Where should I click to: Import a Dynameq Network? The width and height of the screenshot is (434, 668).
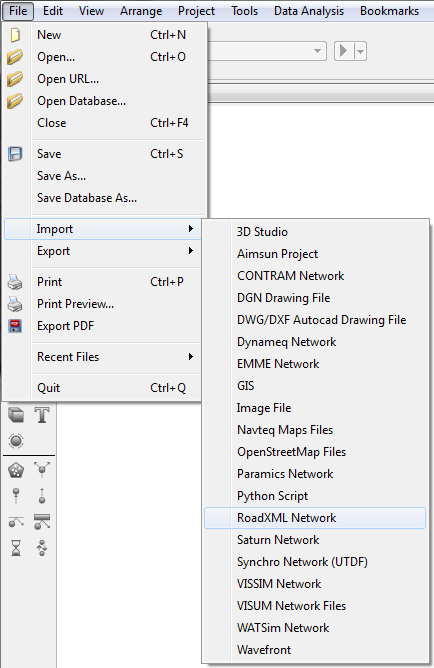pos(315,342)
